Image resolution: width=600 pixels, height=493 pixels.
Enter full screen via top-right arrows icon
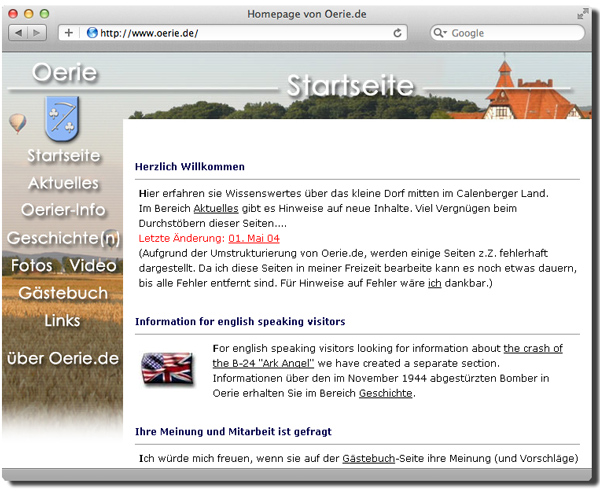583,14
